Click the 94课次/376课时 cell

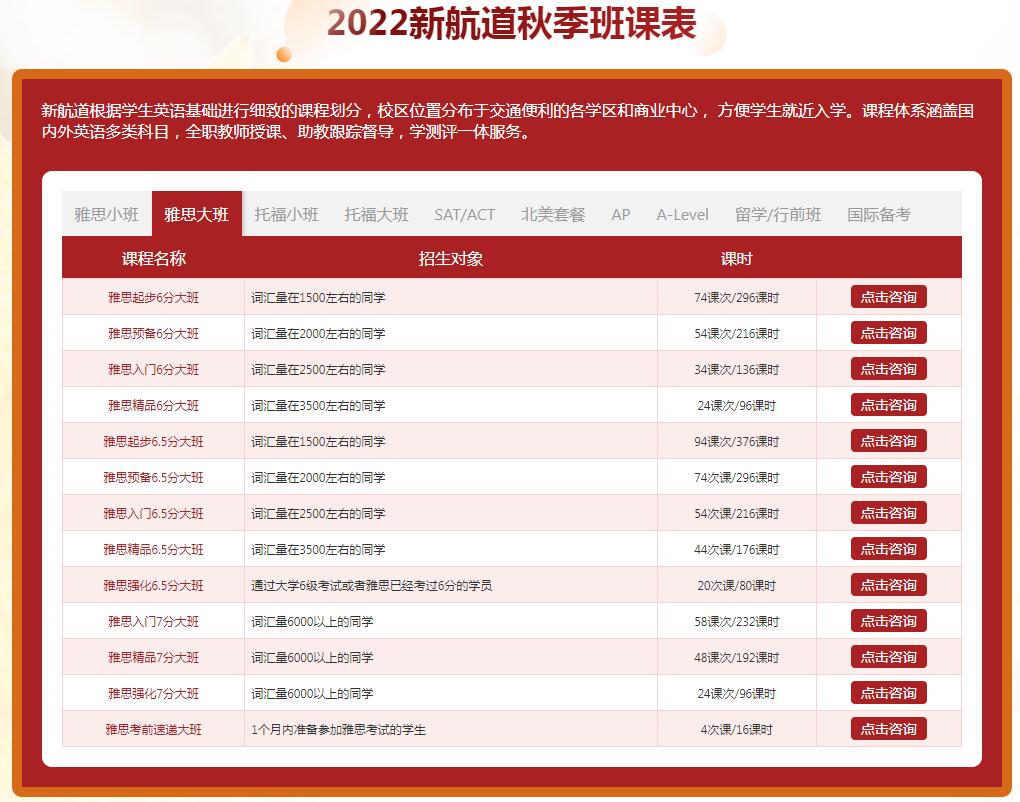736,442
